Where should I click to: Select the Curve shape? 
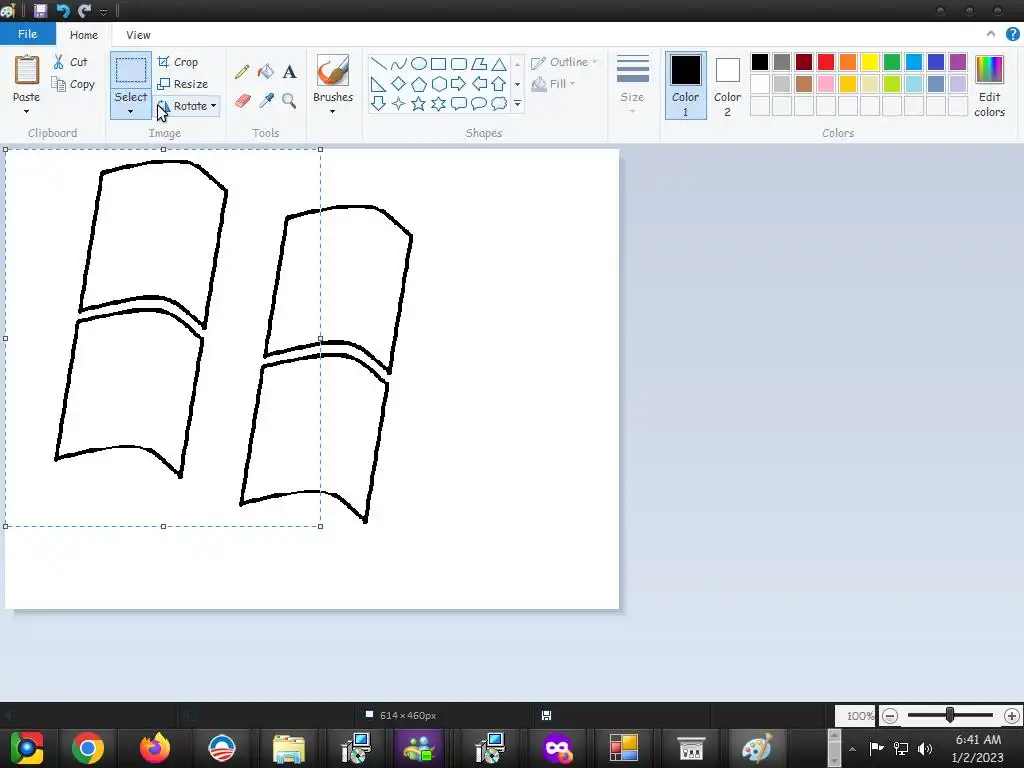pyautogui.click(x=398, y=63)
